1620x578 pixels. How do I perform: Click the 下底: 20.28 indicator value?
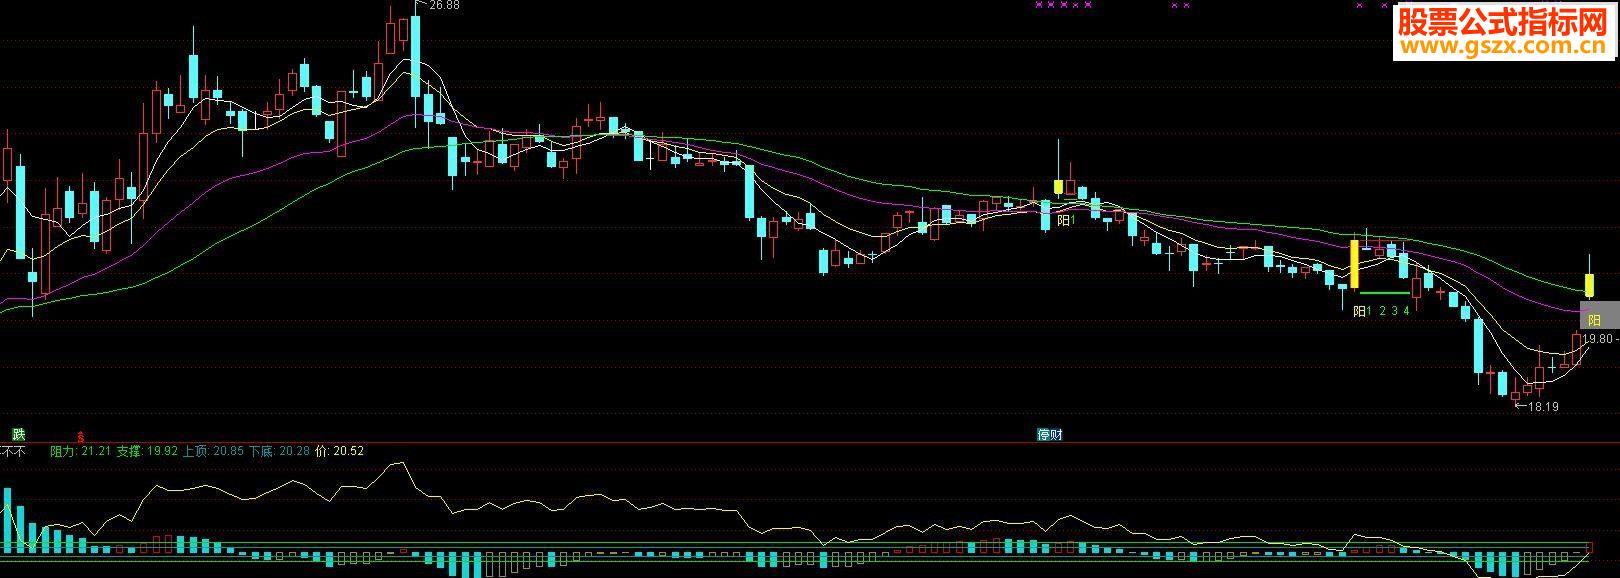[x=279, y=451]
